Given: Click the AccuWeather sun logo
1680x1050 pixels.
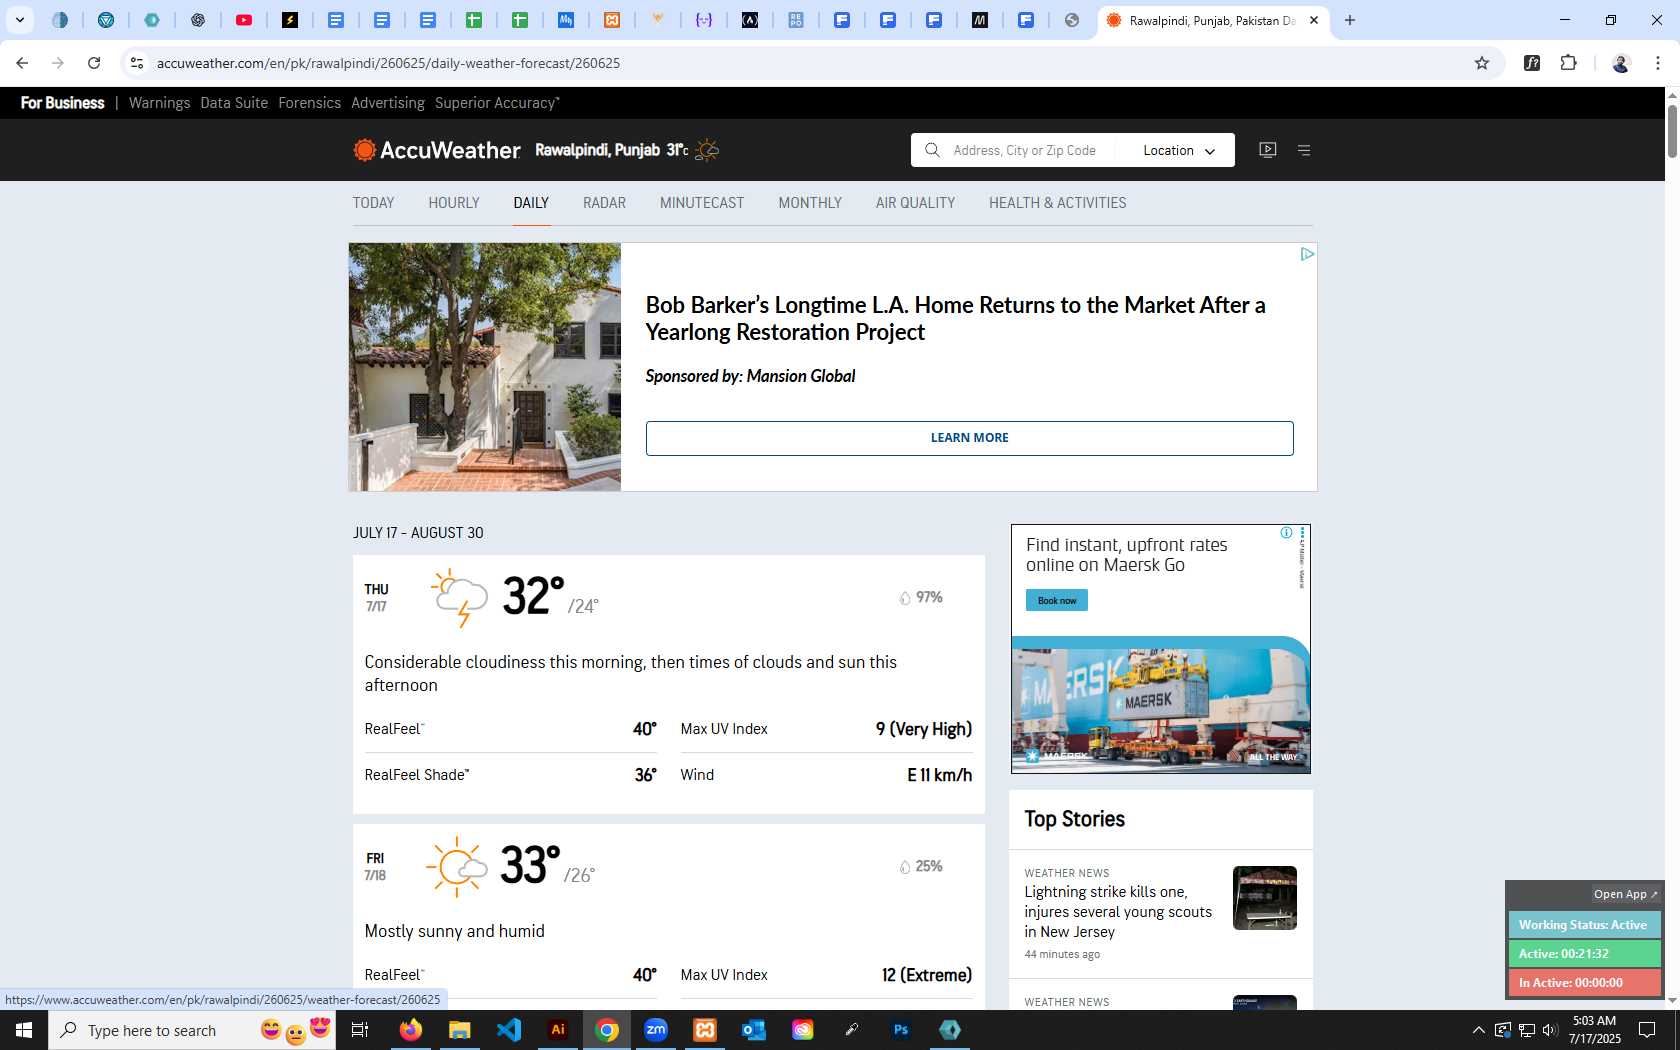Looking at the screenshot, I should coord(365,150).
